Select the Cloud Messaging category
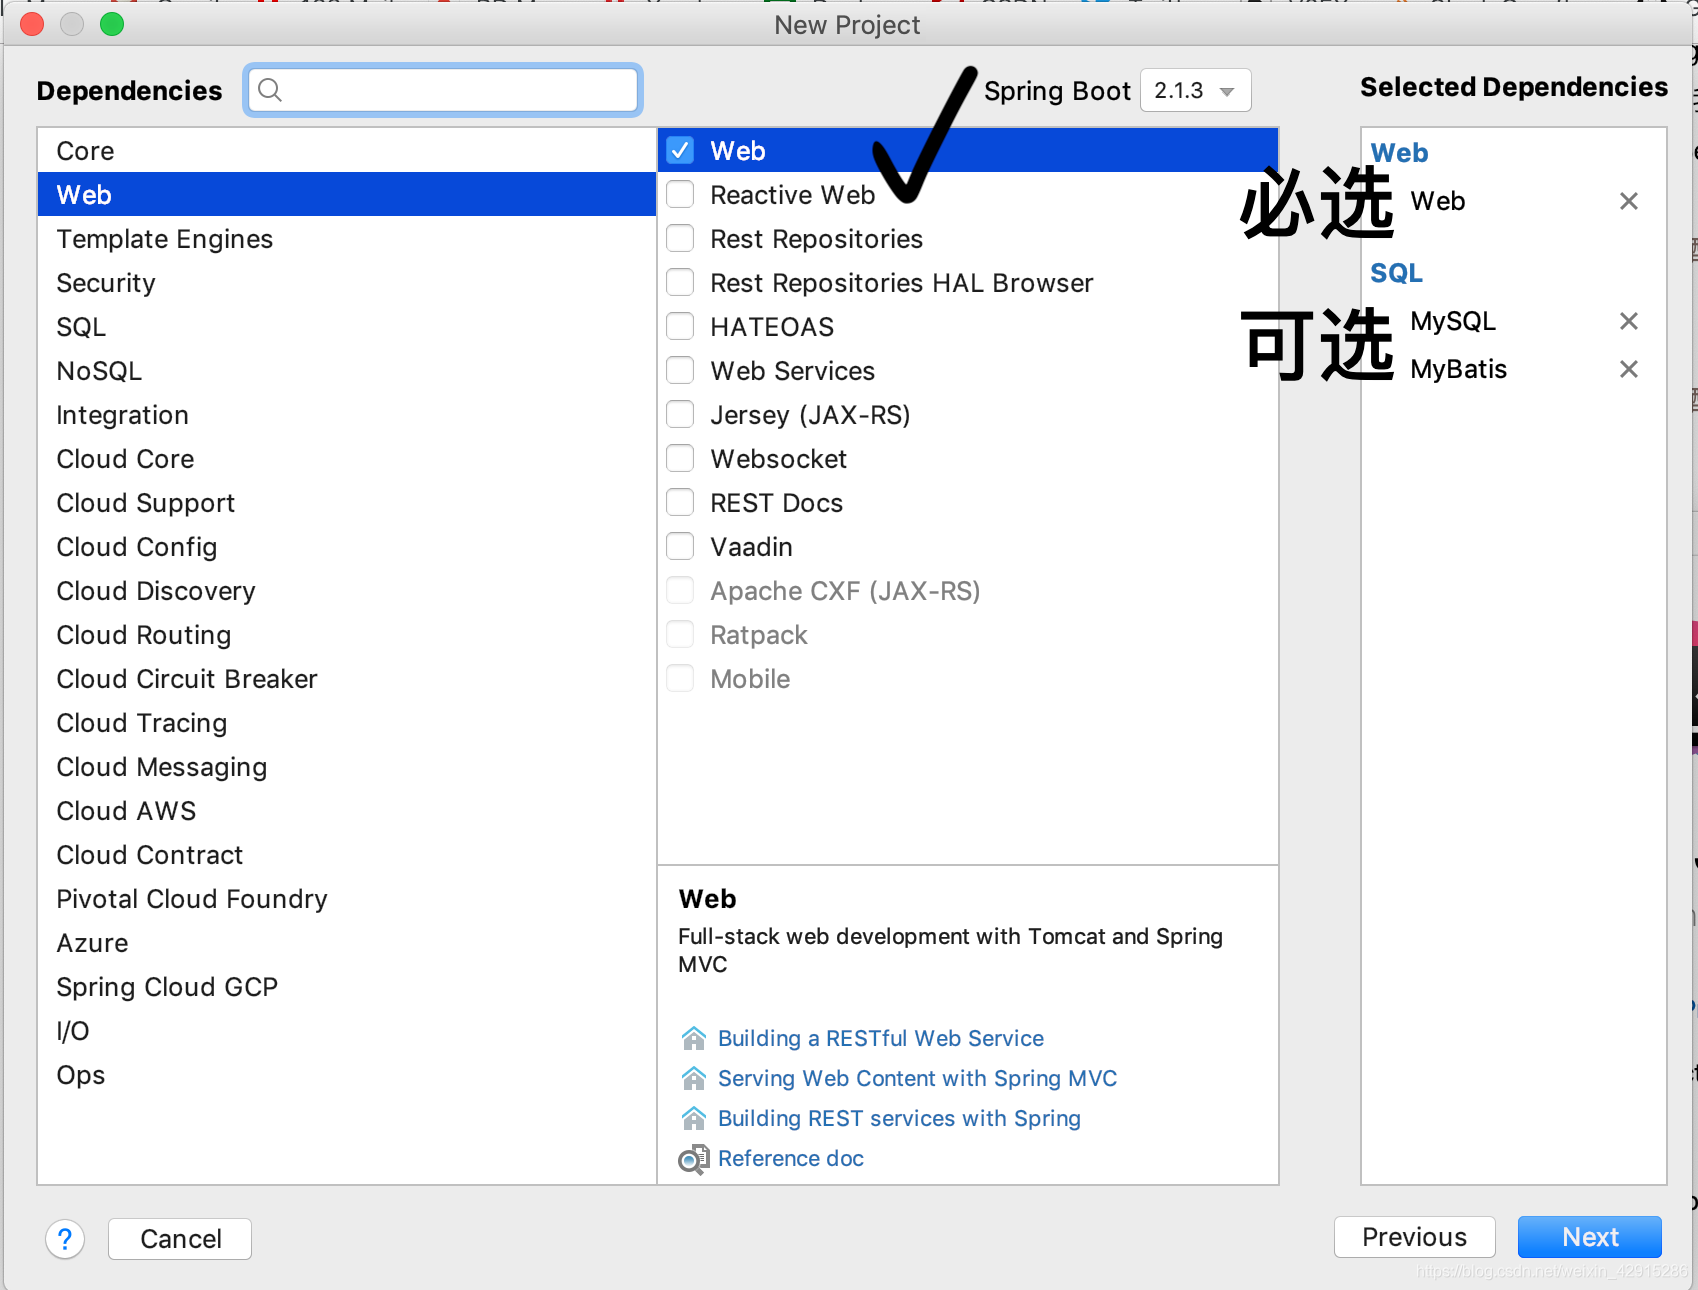This screenshot has height=1290, width=1698. coord(346,766)
